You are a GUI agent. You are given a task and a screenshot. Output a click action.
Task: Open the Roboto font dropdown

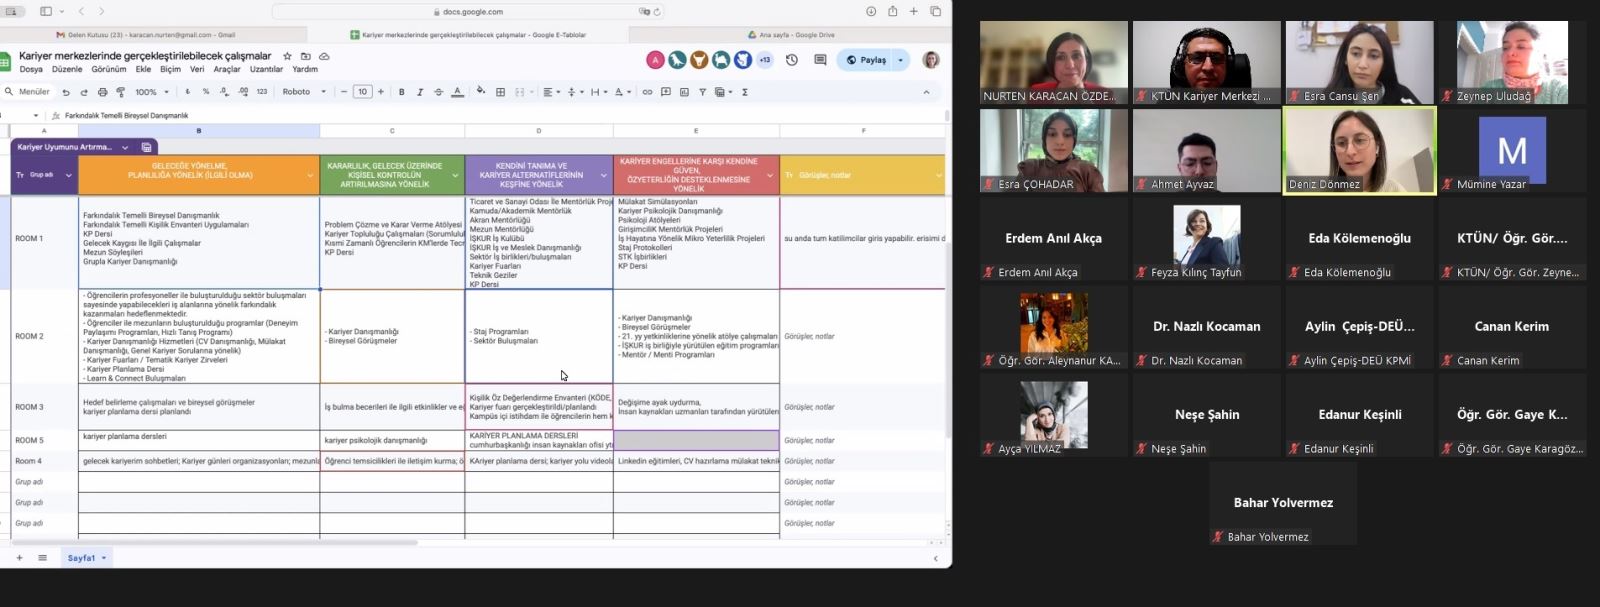tap(304, 92)
